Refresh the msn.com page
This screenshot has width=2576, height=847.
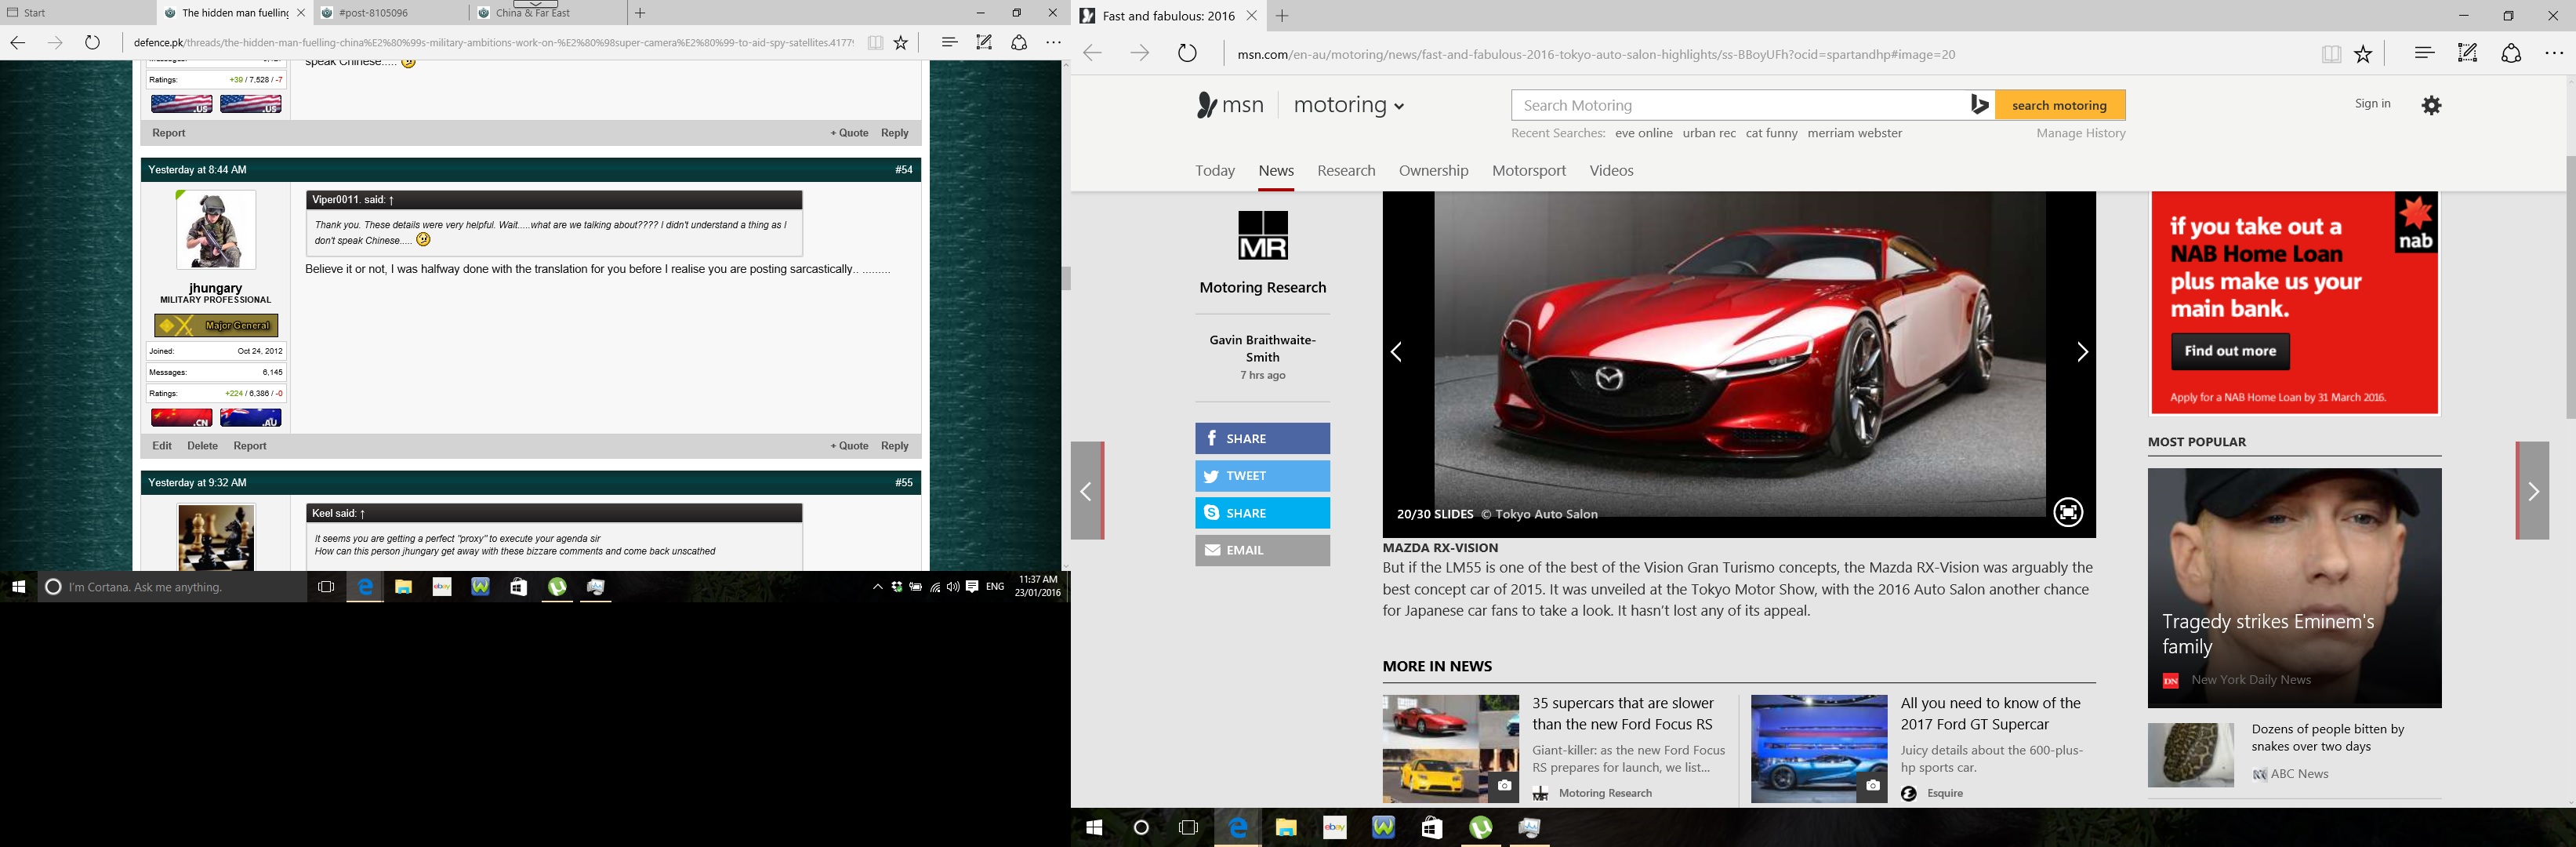[x=1187, y=54]
